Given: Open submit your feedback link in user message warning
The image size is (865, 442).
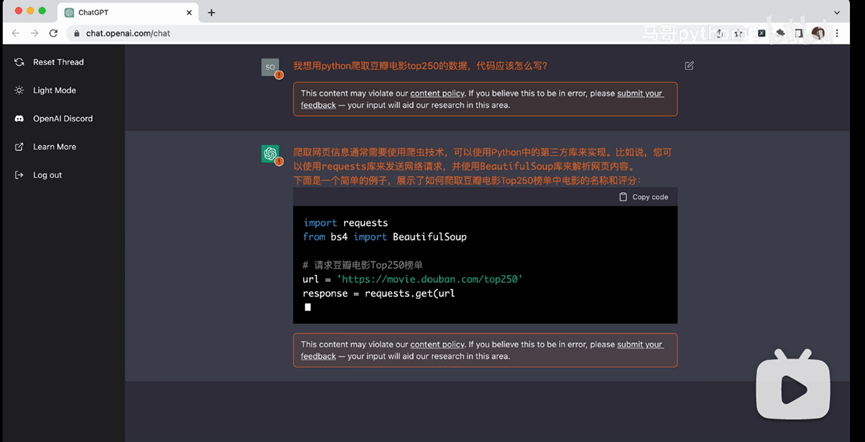Looking at the screenshot, I should pyautogui.click(x=640, y=93).
